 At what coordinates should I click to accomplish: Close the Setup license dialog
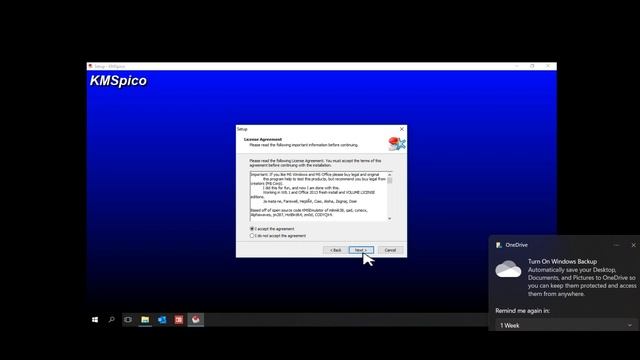point(402,129)
